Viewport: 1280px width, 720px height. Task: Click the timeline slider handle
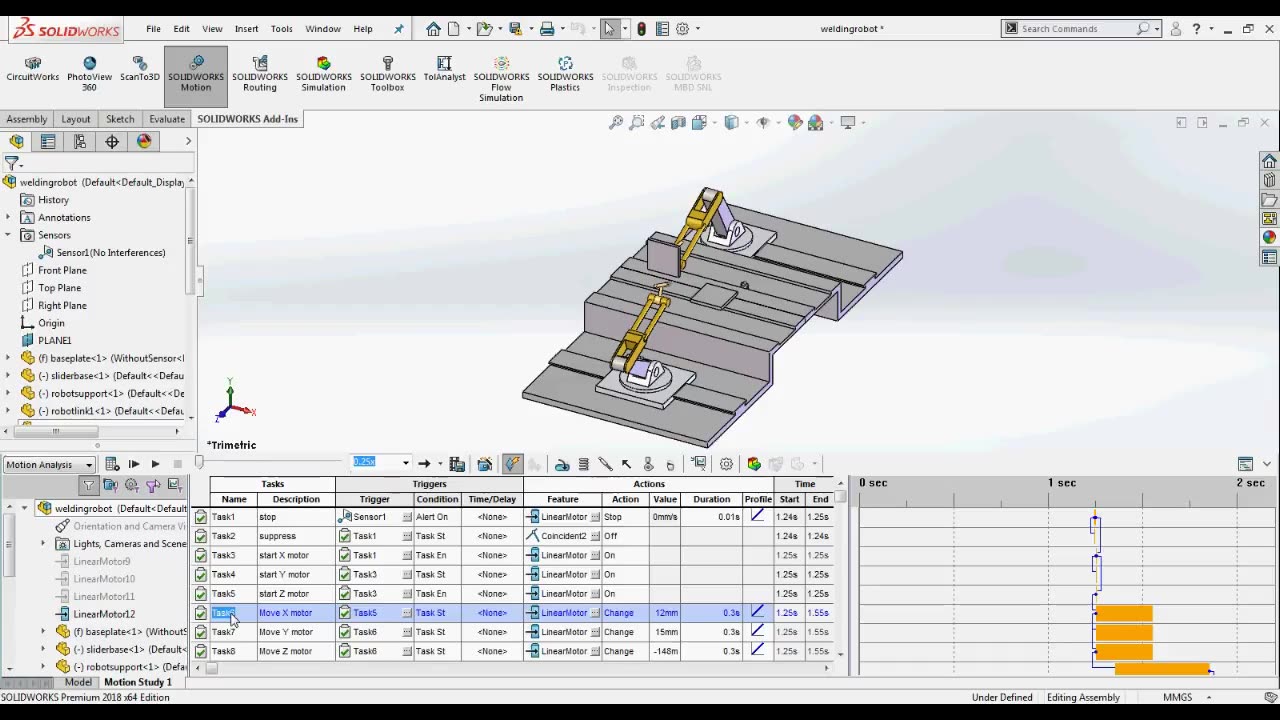(x=199, y=463)
